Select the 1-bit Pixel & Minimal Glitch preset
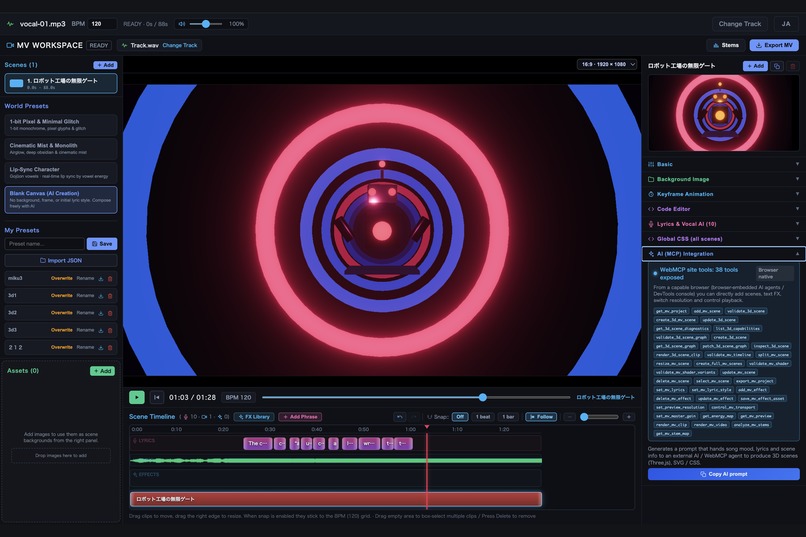Viewport: 806px width, 537px height. [61, 125]
